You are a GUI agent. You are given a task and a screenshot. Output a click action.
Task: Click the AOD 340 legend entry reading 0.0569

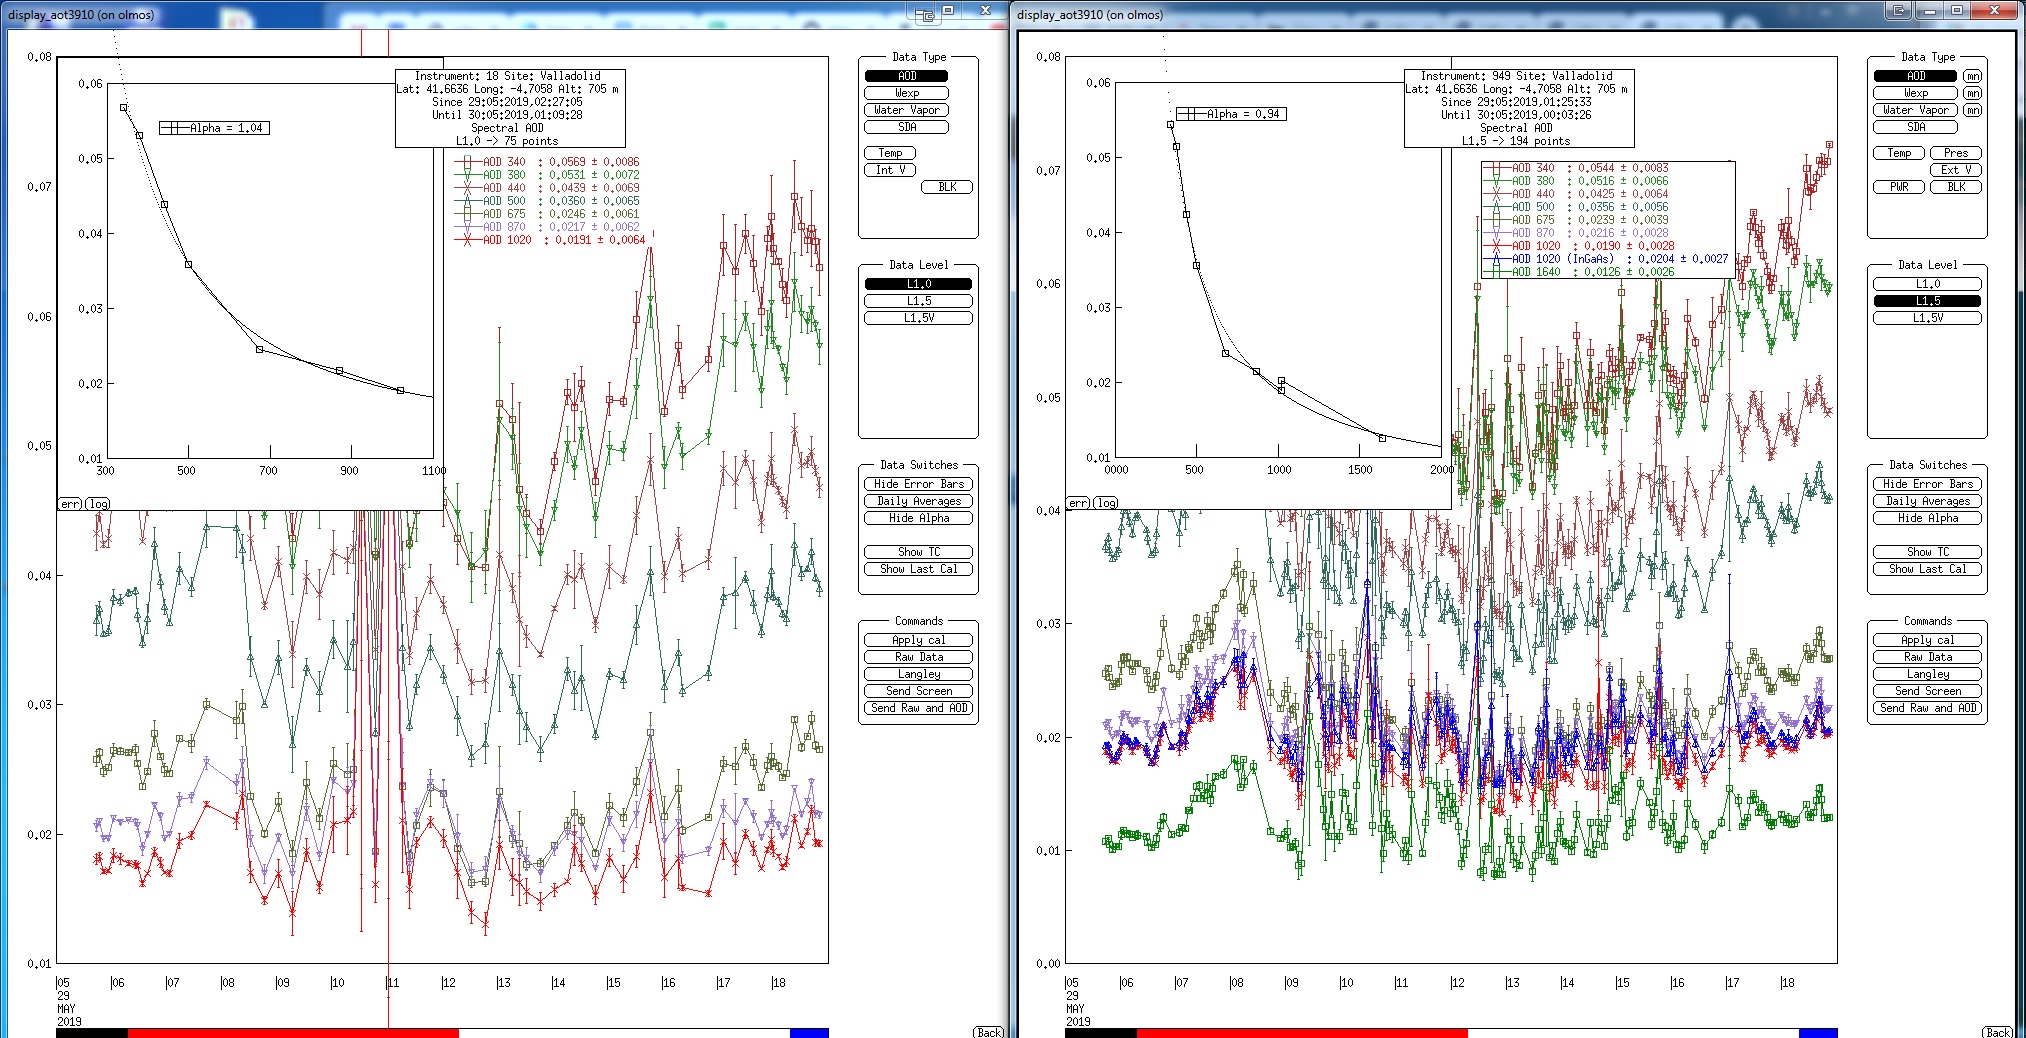tap(547, 162)
